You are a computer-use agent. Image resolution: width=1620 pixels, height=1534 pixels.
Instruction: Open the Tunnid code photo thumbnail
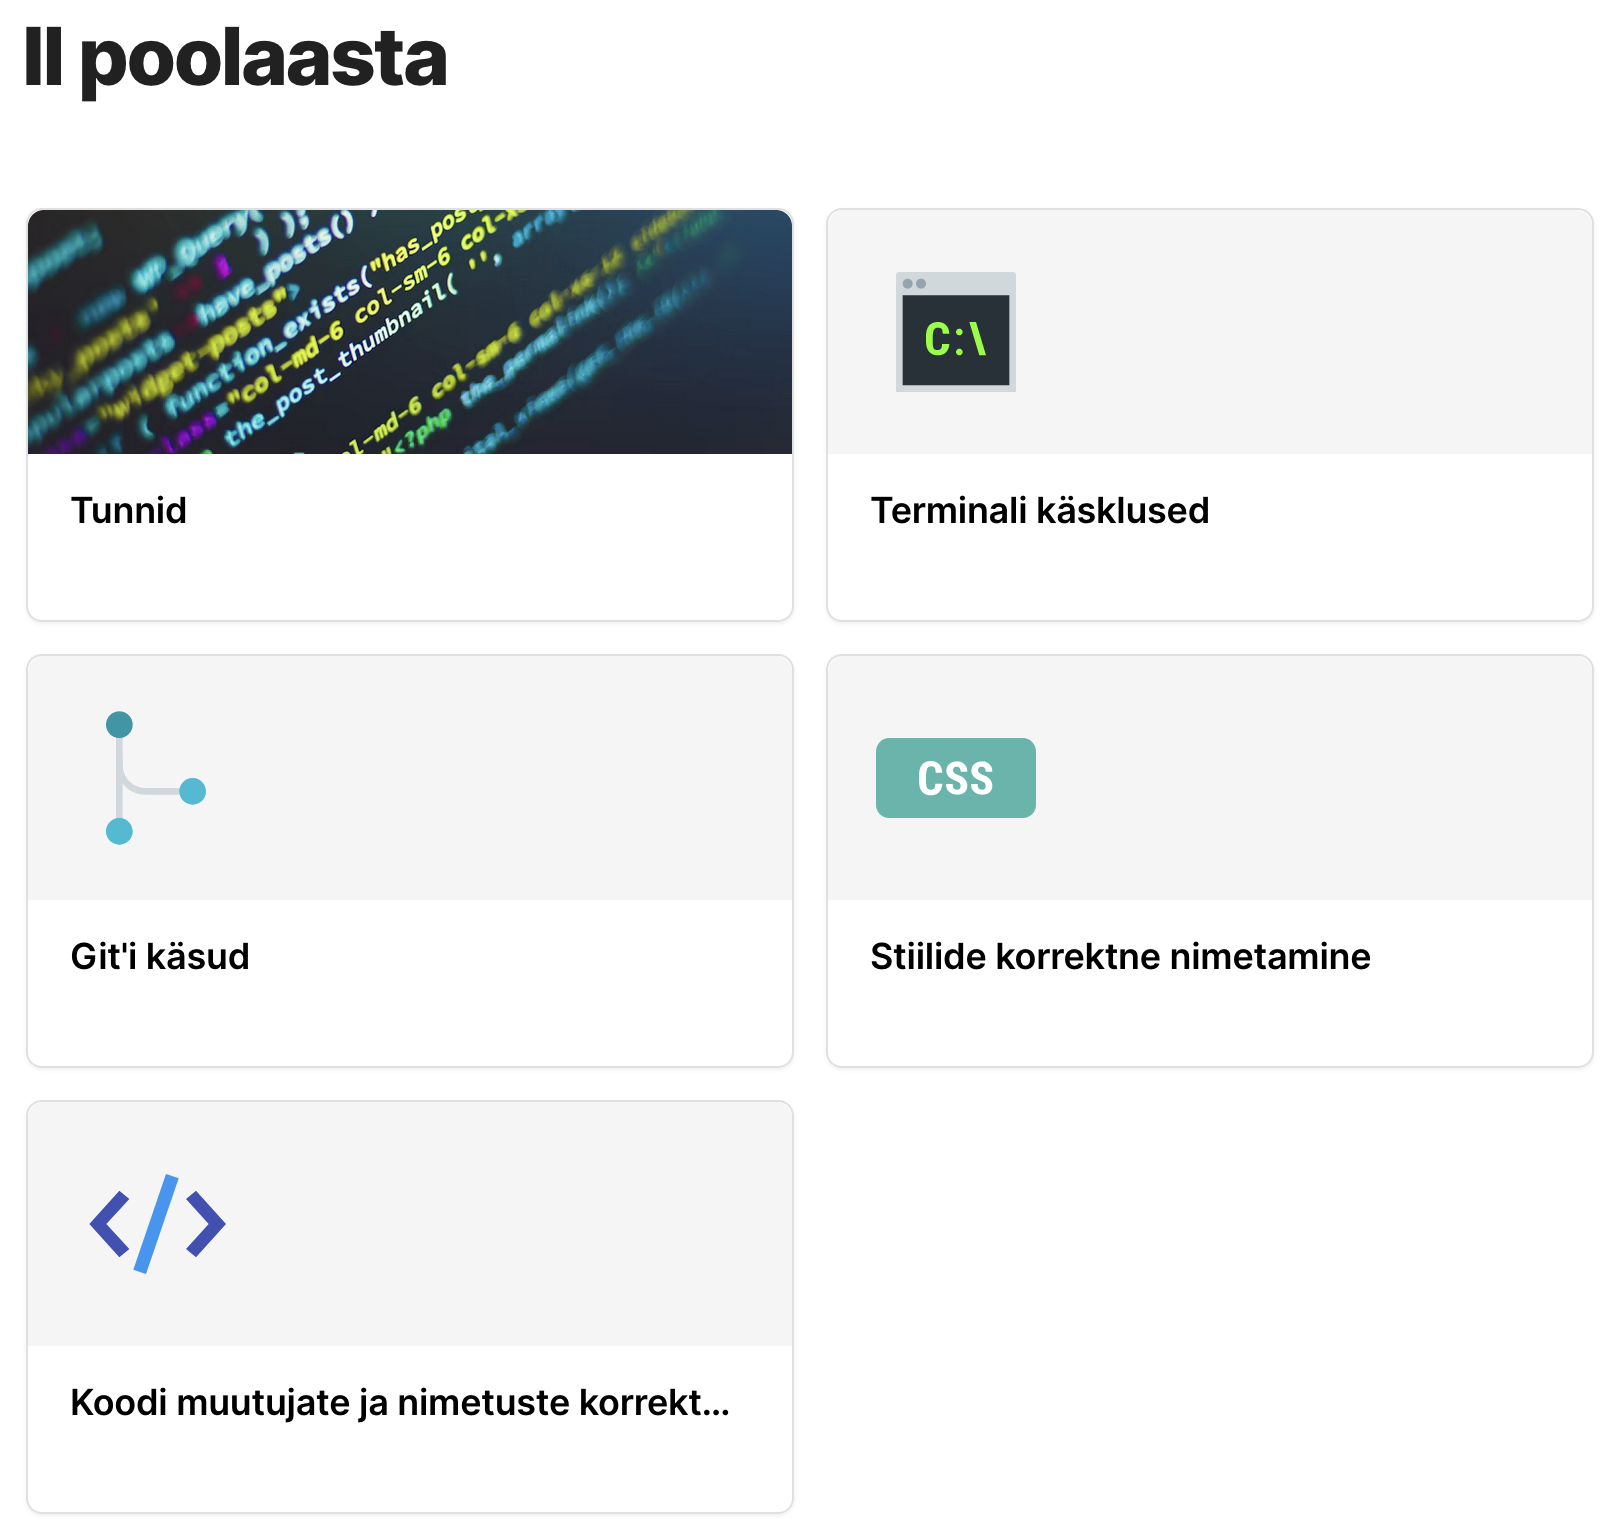pos(410,332)
